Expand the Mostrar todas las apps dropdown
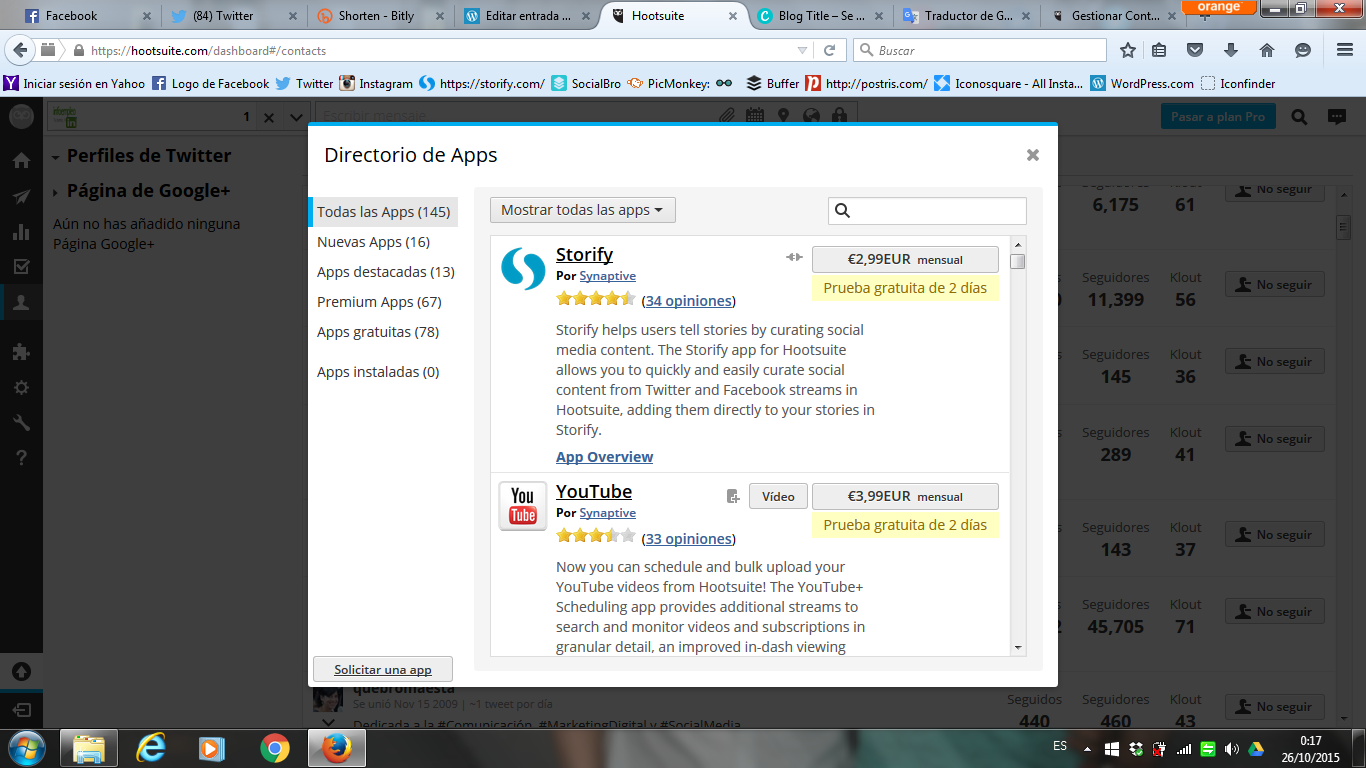The image size is (1366, 768). click(582, 210)
